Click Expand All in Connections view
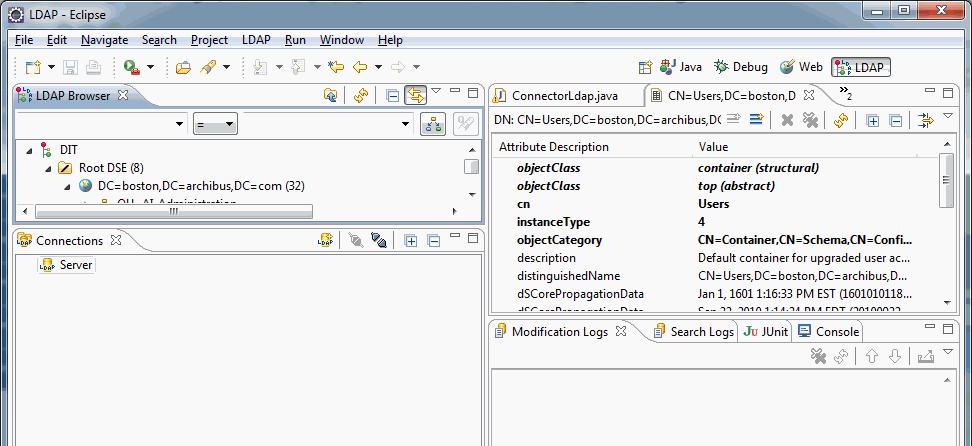Viewport: 972px width, 446px height. coord(410,241)
